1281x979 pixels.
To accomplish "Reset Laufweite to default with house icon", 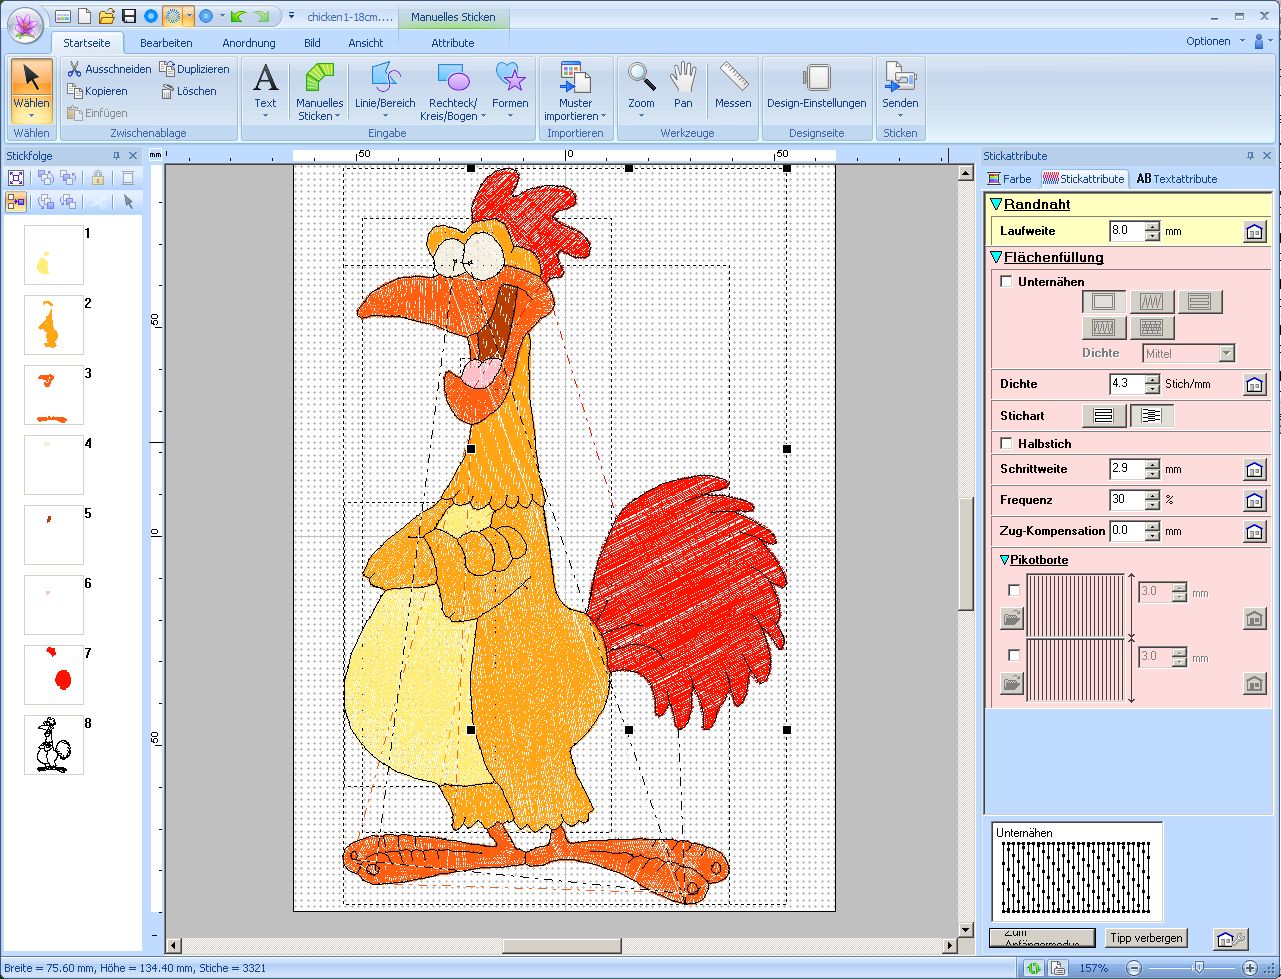I will click(x=1255, y=232).
